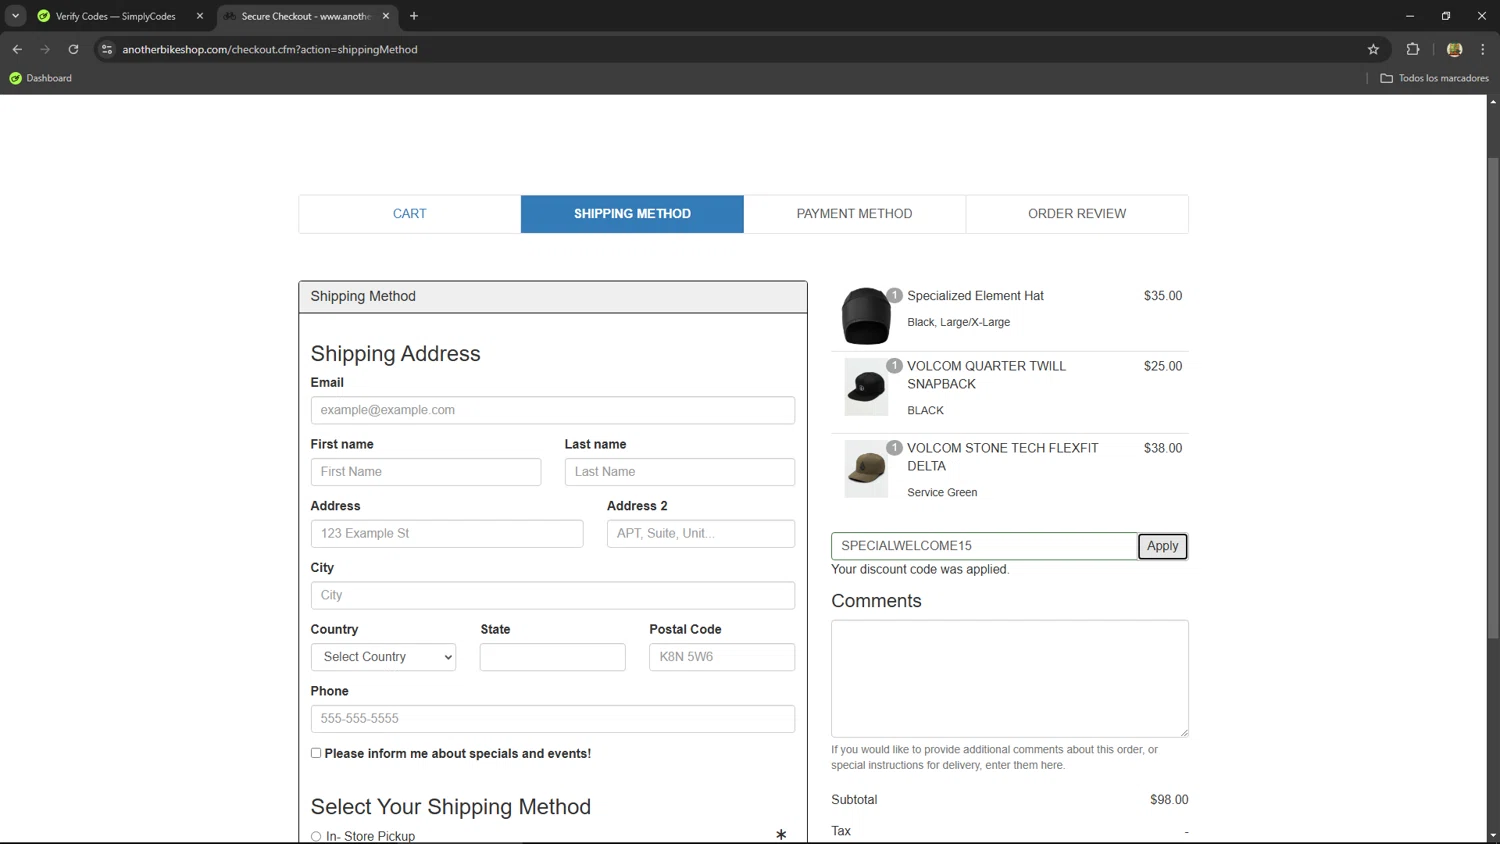Select the PAYMENT METHOD step
This screenshot has height=844, width=1500.
coord(855,214)
